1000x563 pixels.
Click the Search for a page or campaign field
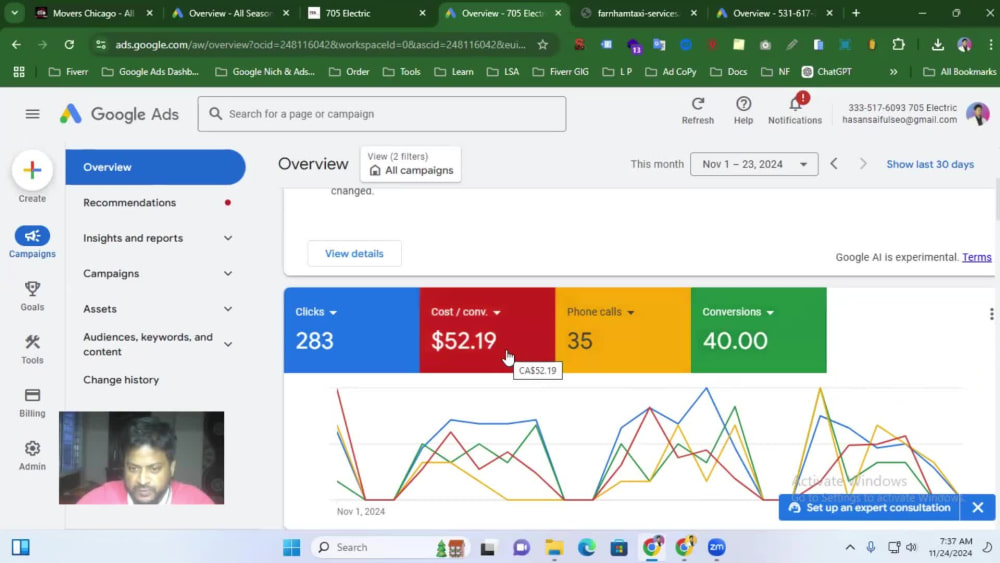click(x=381, y=114)
